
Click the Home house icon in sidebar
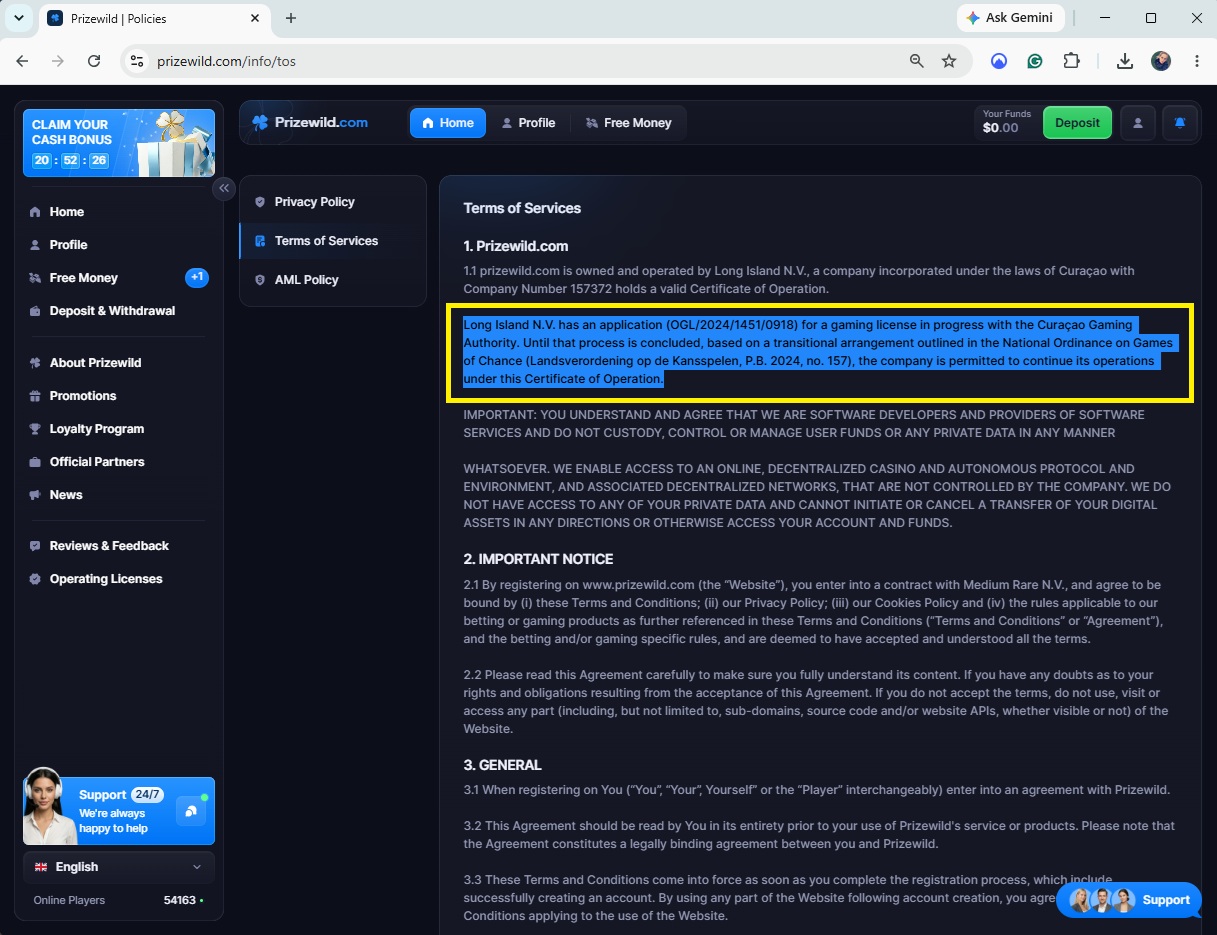tap(36, 212)
